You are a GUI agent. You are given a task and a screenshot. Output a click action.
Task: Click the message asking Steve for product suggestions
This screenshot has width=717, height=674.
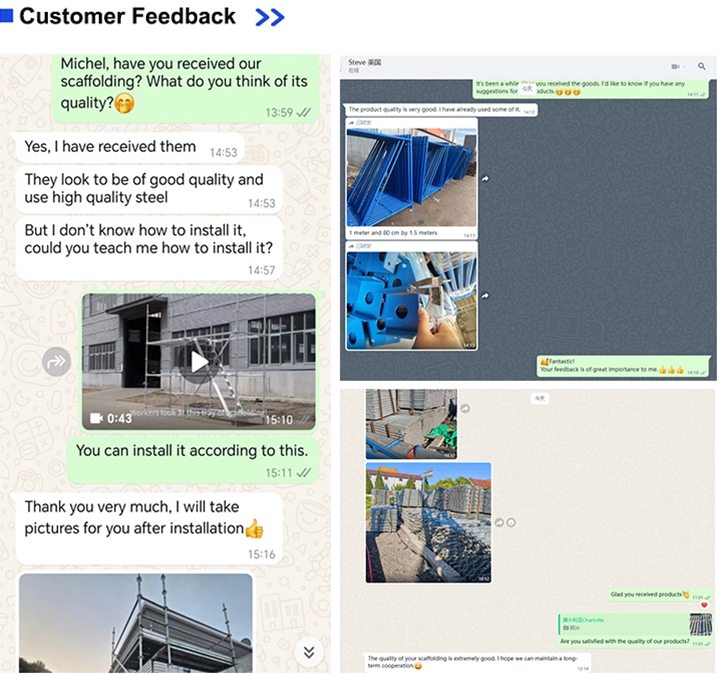coord(591,88)
